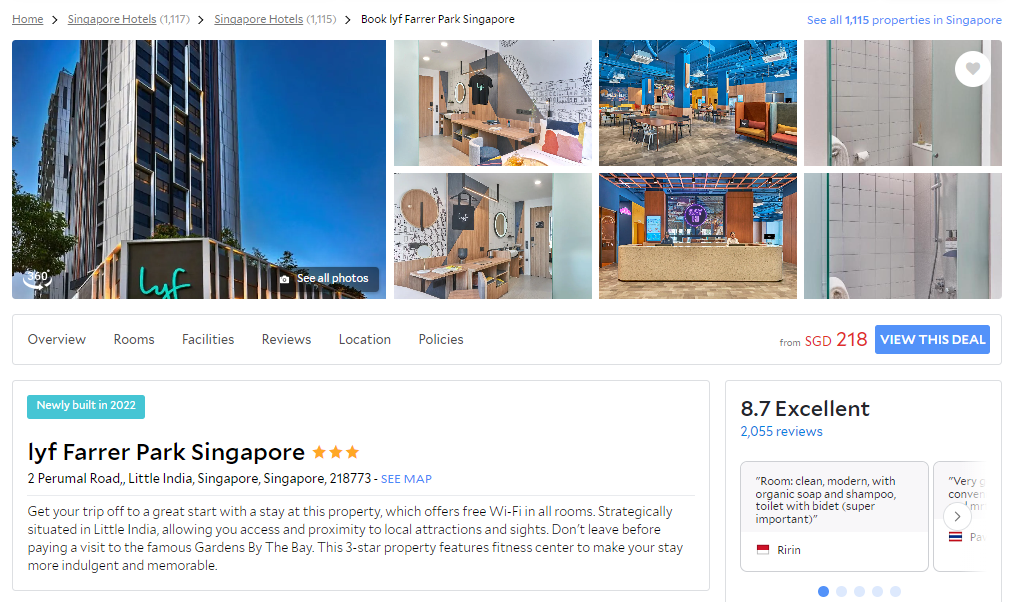Select the last review carousel dot
The height and width of the screenshot is (602, 1016).
pos(895,591)
